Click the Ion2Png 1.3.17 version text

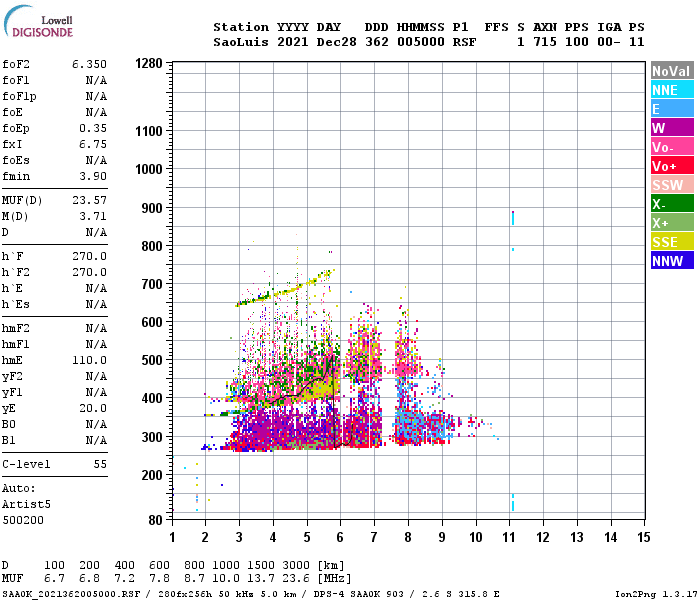click(x=656, y=594)
